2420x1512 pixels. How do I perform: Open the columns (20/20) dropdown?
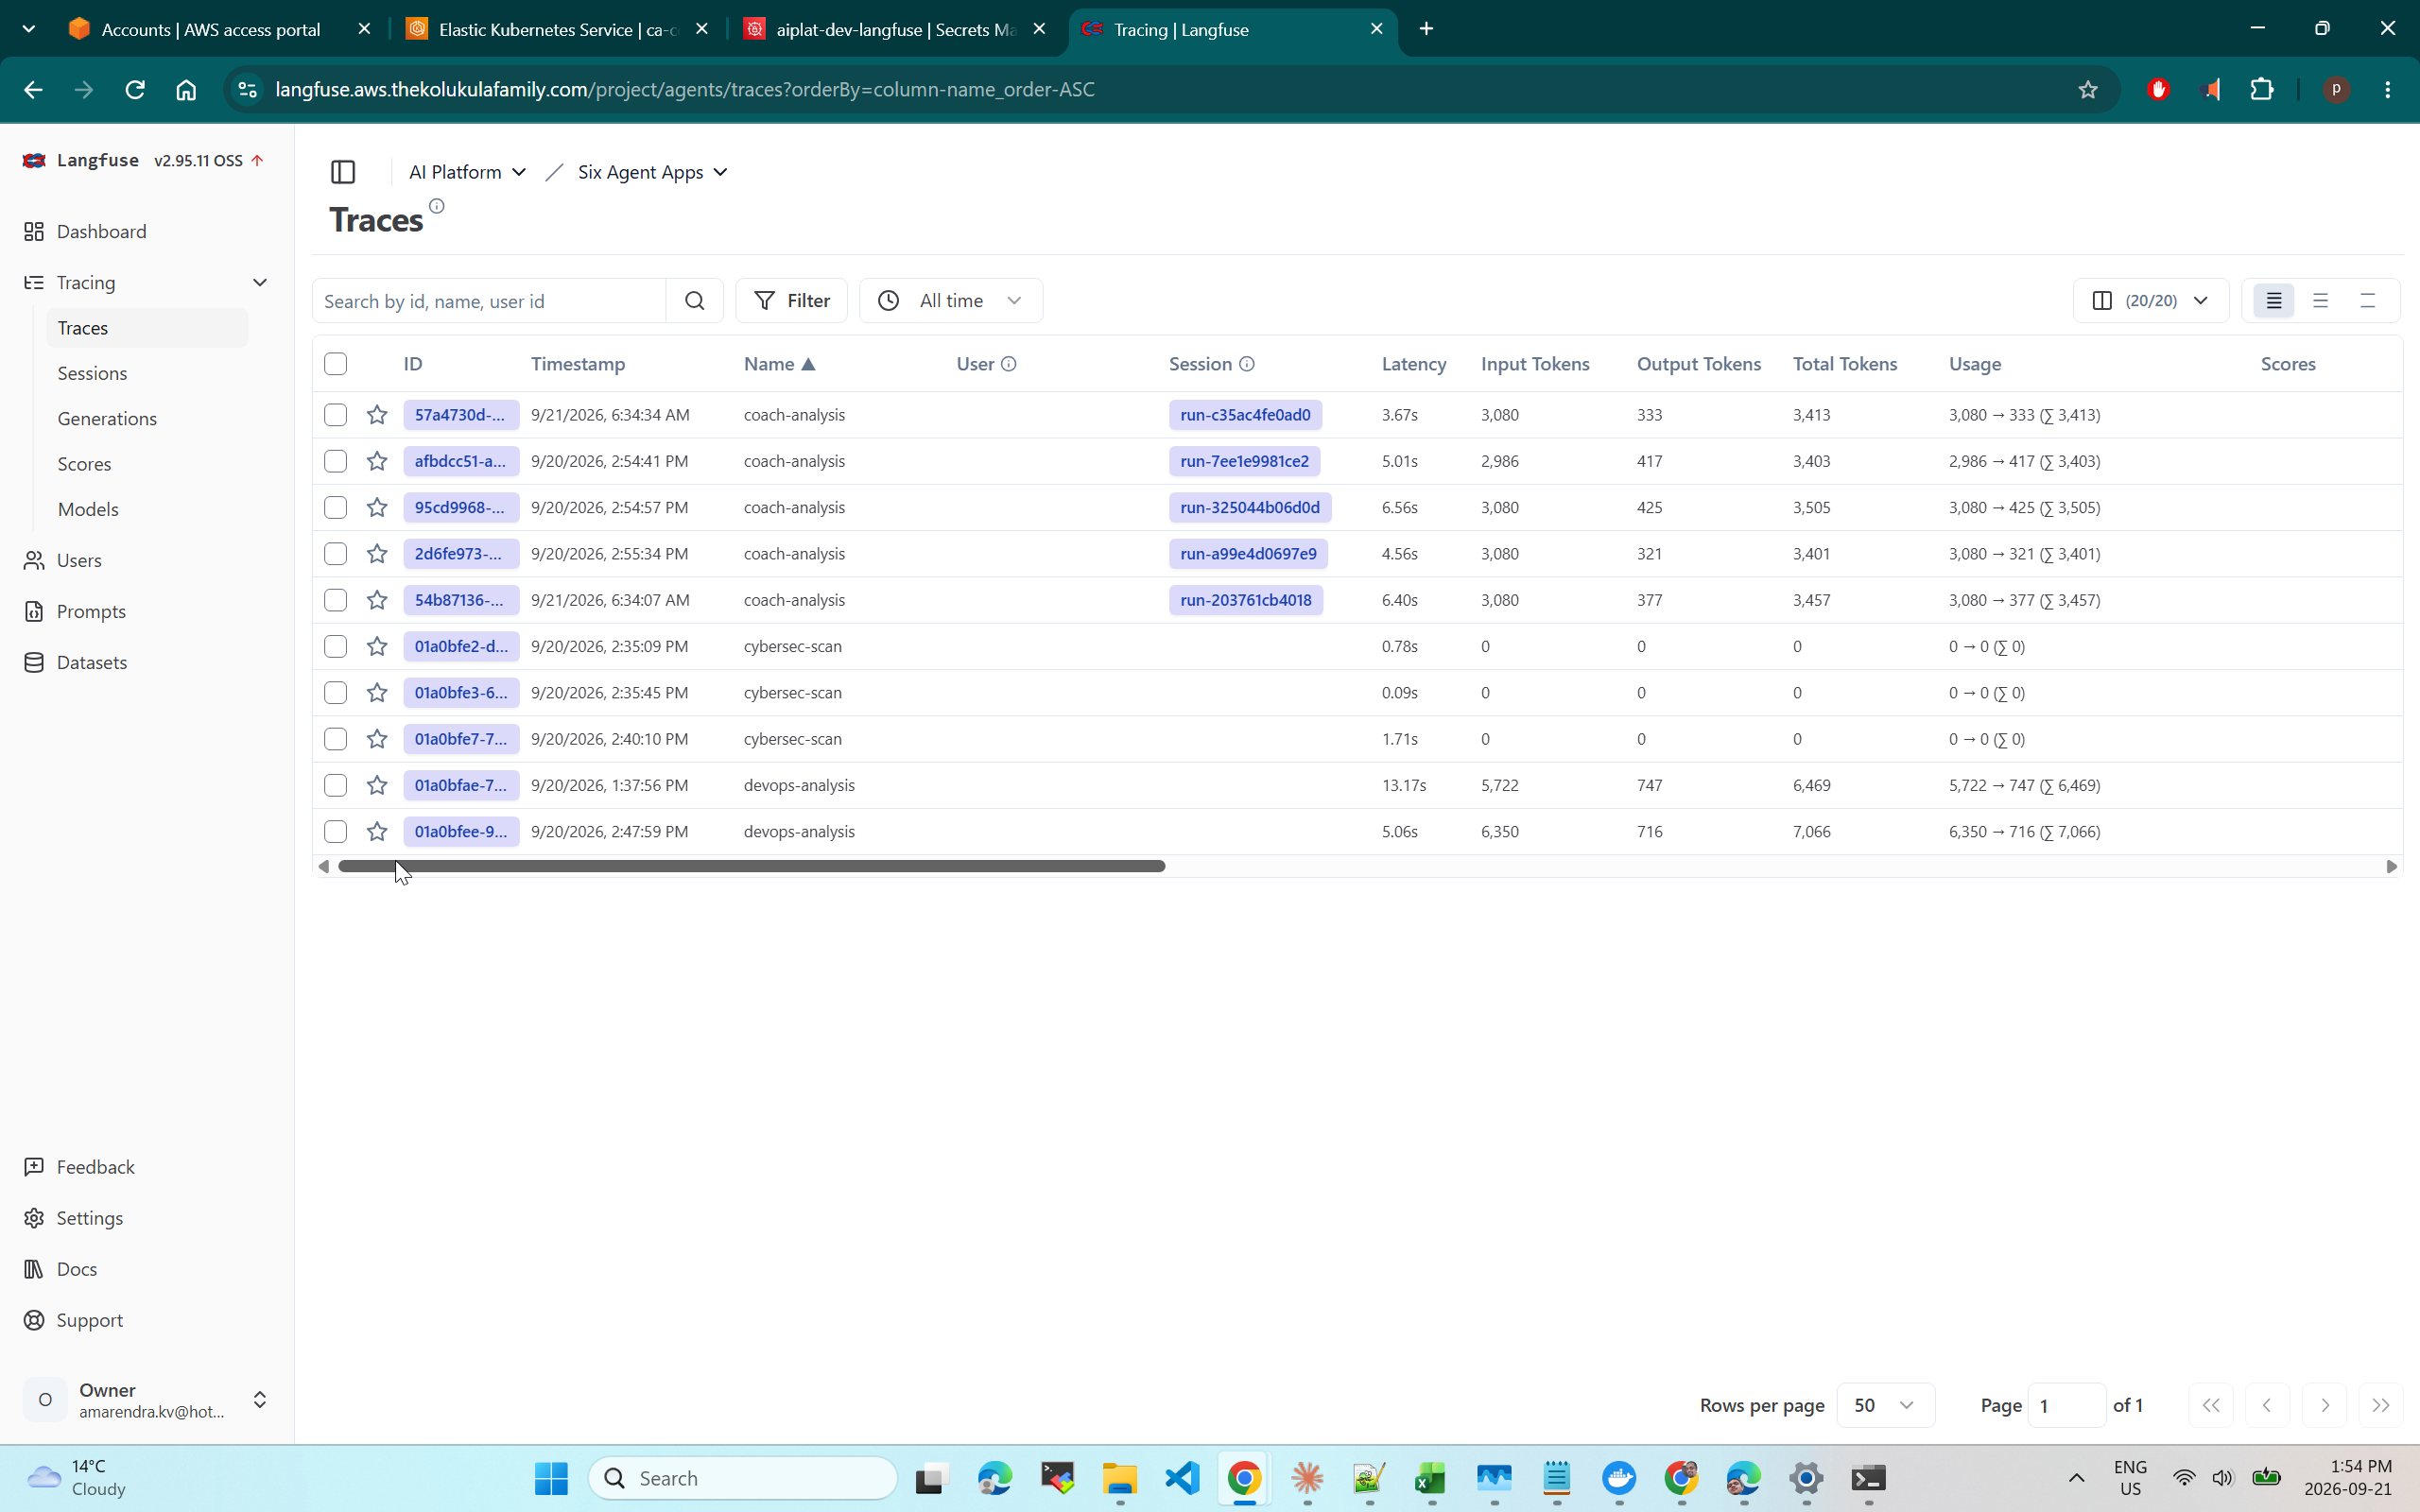coord(2150,301)
